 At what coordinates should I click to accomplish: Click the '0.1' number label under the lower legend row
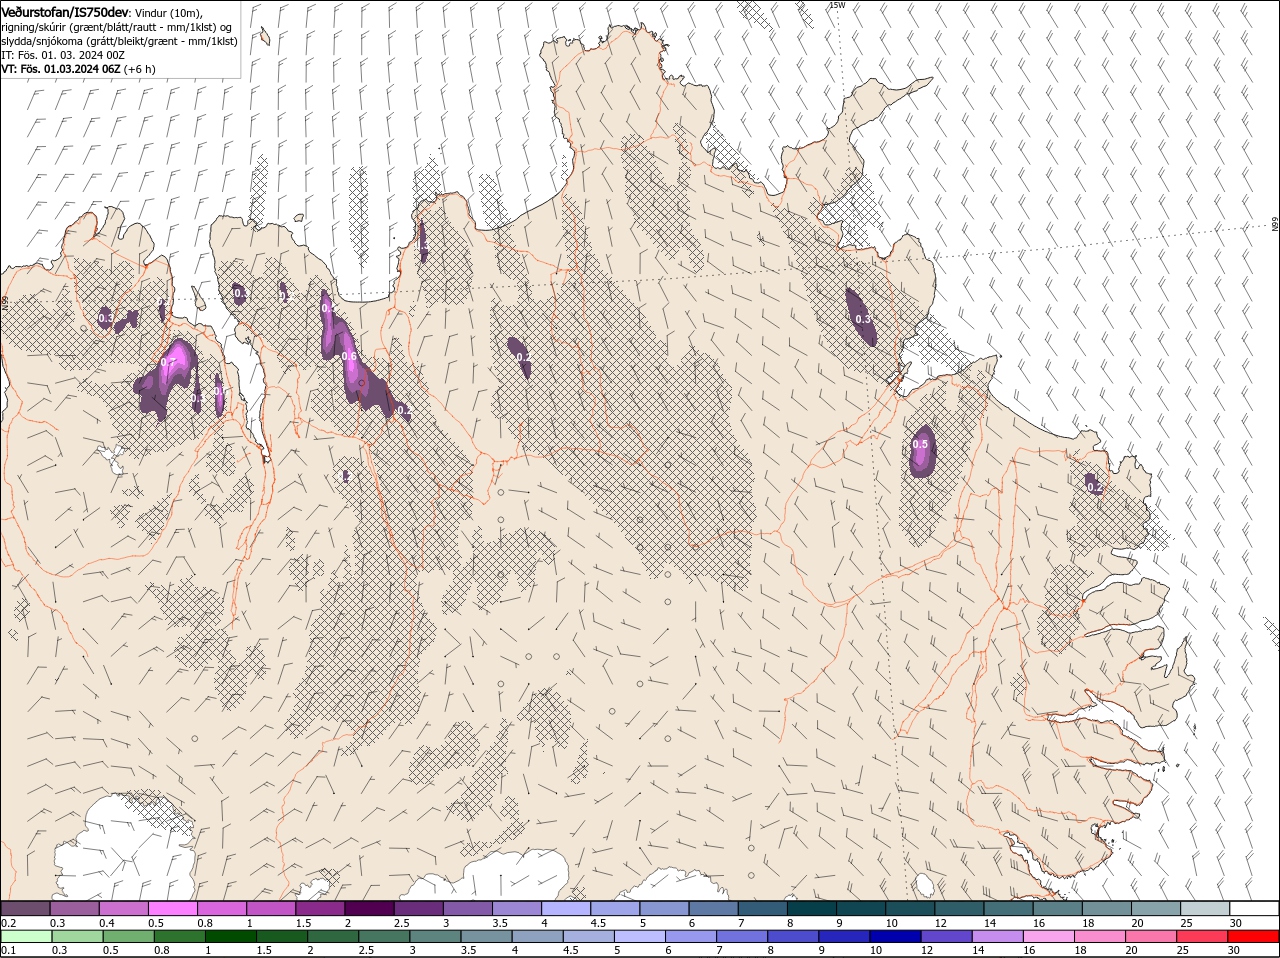coord(8,950)
